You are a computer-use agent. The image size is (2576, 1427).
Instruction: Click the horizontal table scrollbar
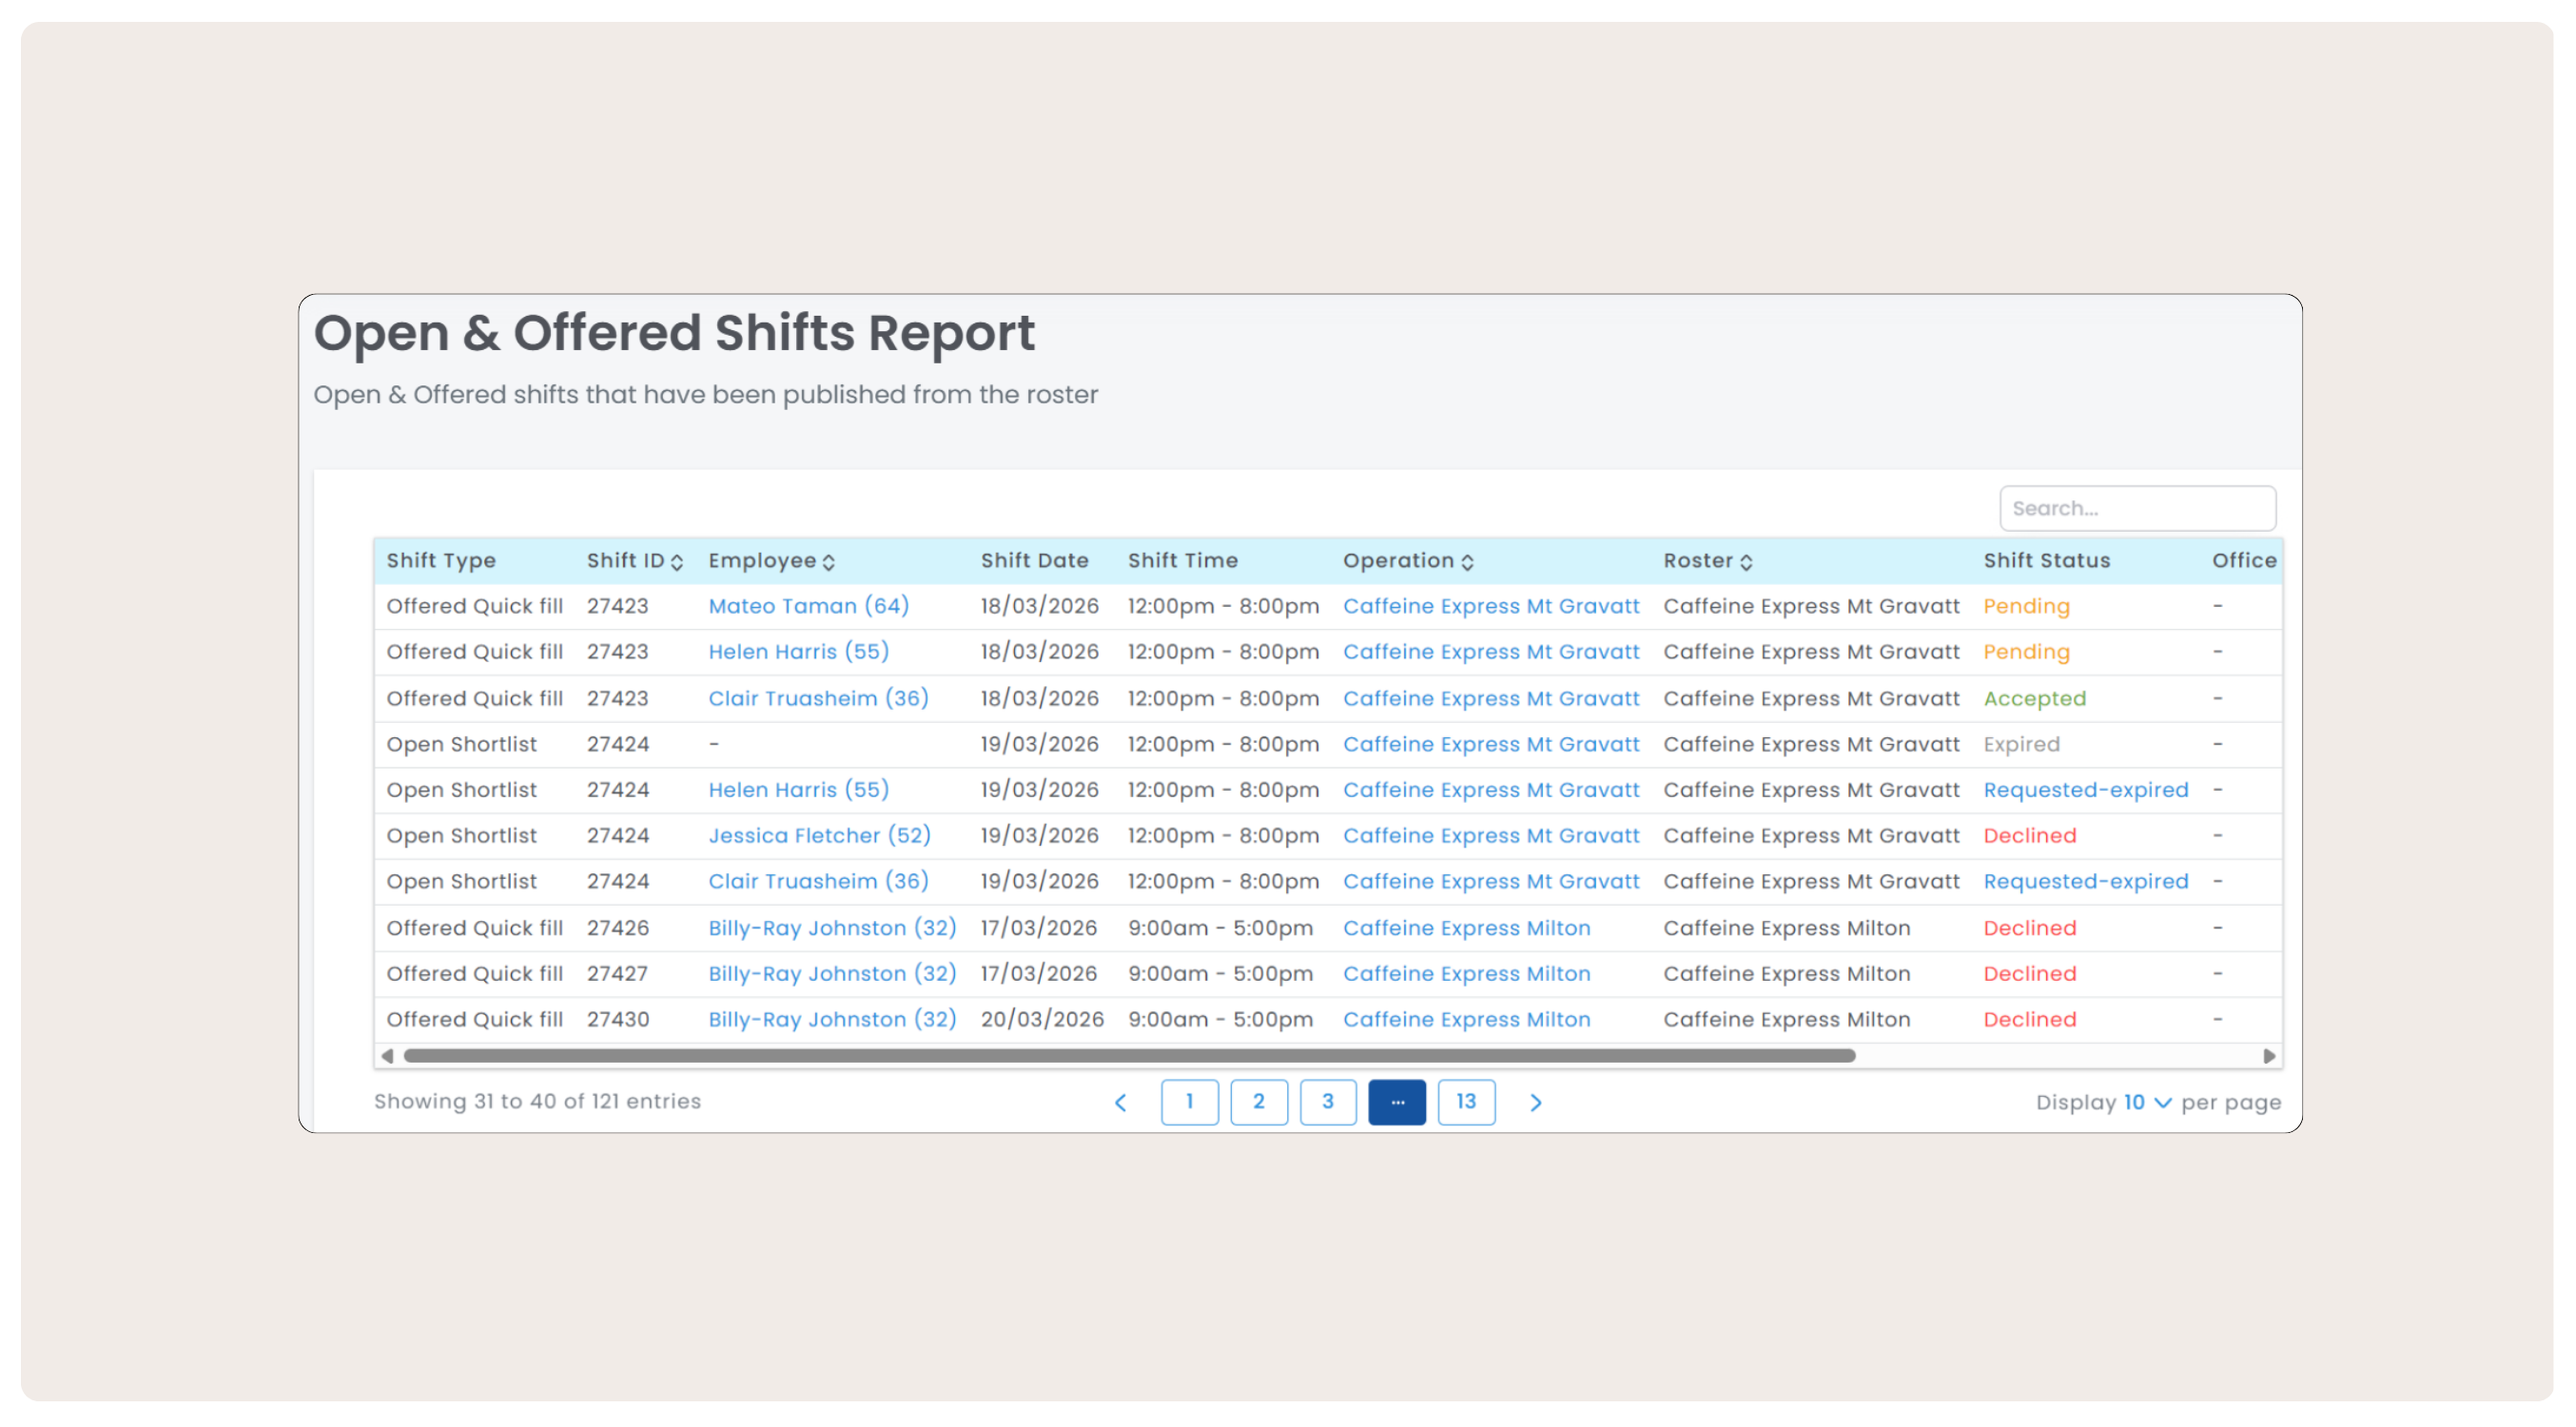[1128, 1056]
